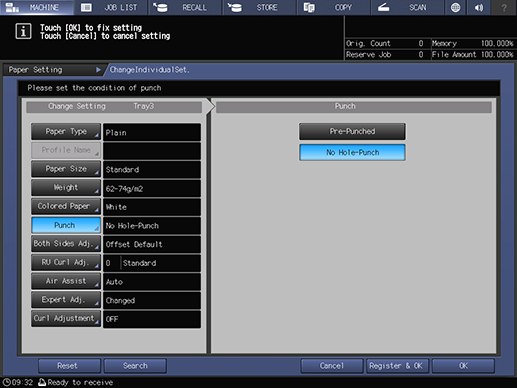Click the Auto air assist value
The height and width of the screenshot is (388, 517).
[152, 282]
